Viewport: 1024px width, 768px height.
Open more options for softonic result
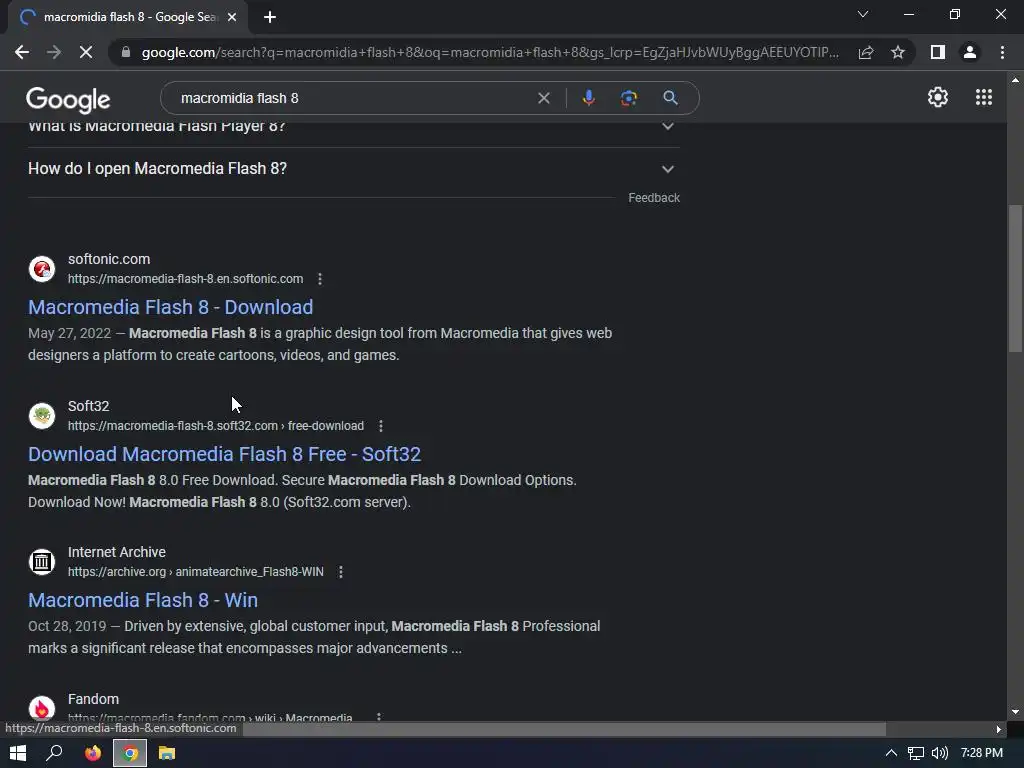coord(320,279)
